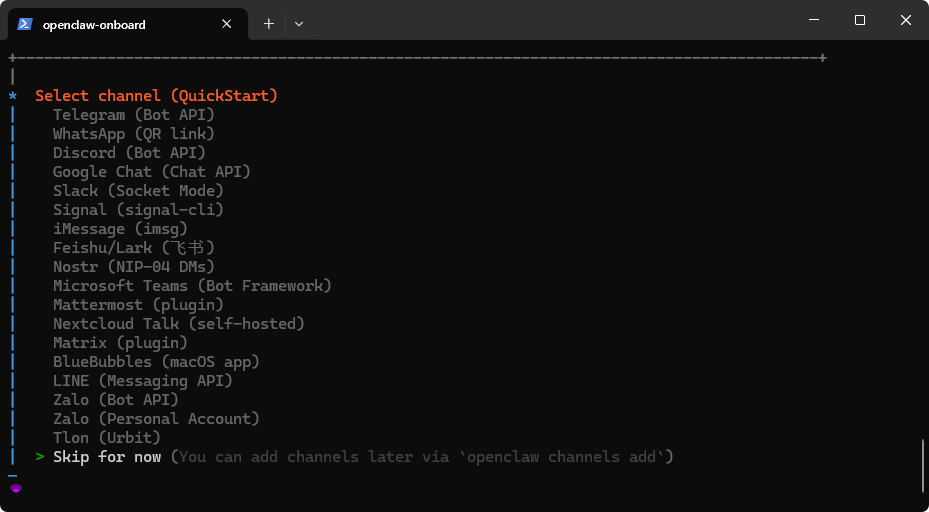Image resolution: width=929 pixels, height=512 pixels.
Task: Maximize the terminal window
Action: tap(859, 20)
